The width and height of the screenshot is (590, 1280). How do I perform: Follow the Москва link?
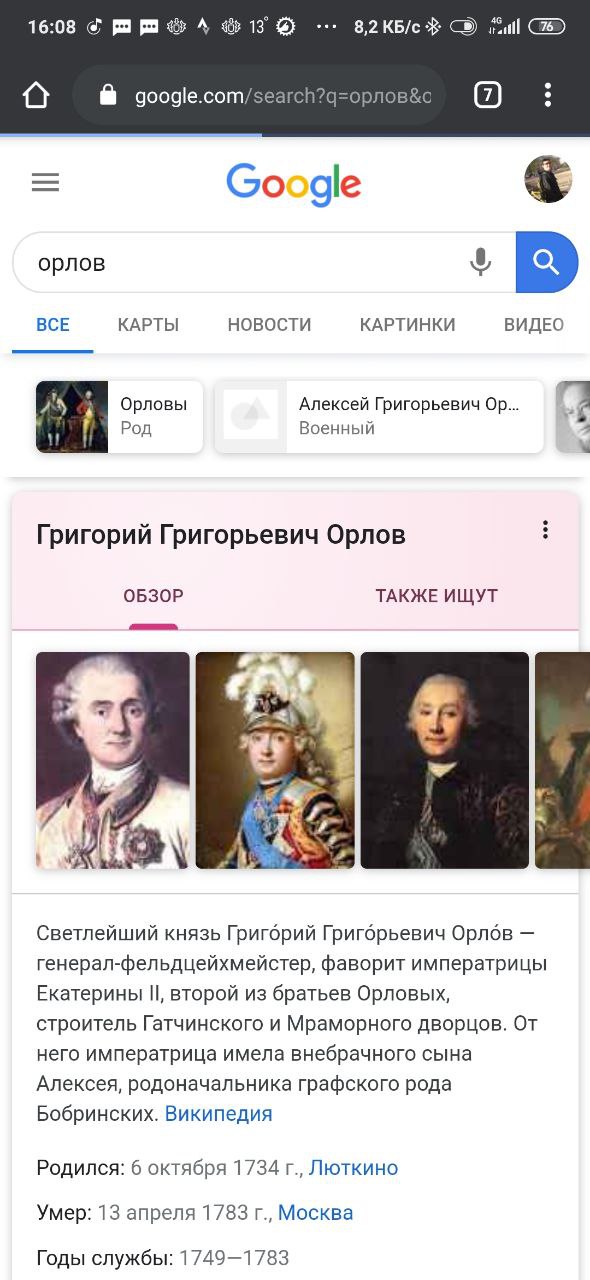pyautogui.click(x=315, y=1213)
